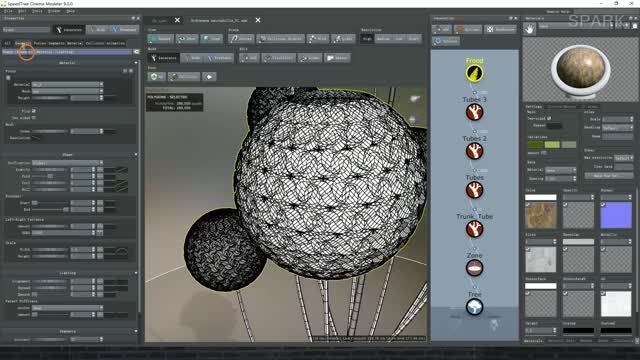Select the Frond generator node

tap(474, 73)
